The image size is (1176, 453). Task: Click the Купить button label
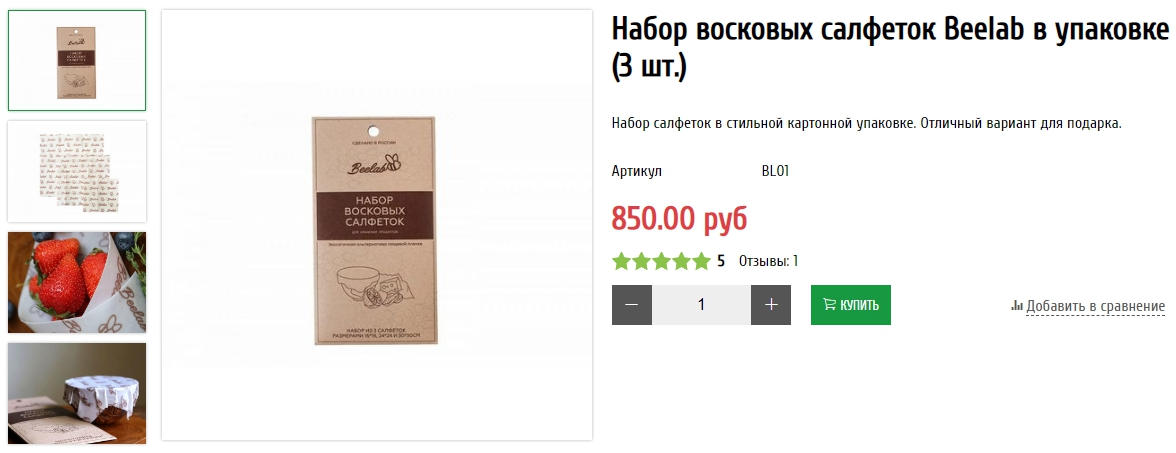point(860,305)
